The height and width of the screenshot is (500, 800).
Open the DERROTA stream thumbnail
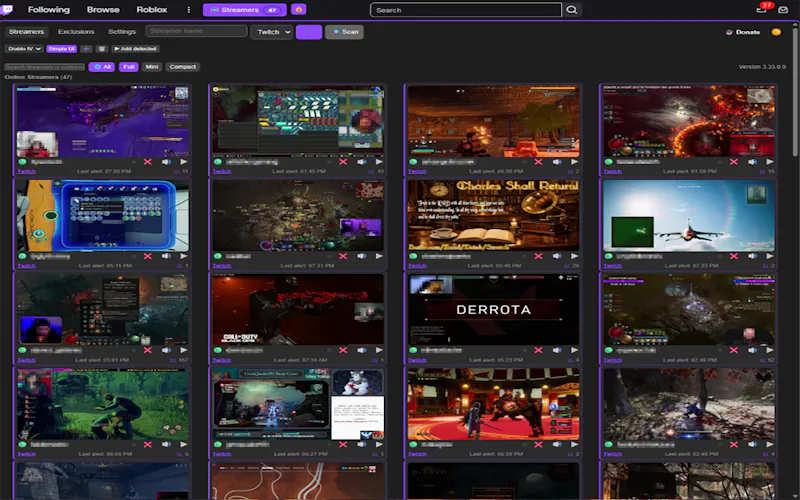point(493,309)
